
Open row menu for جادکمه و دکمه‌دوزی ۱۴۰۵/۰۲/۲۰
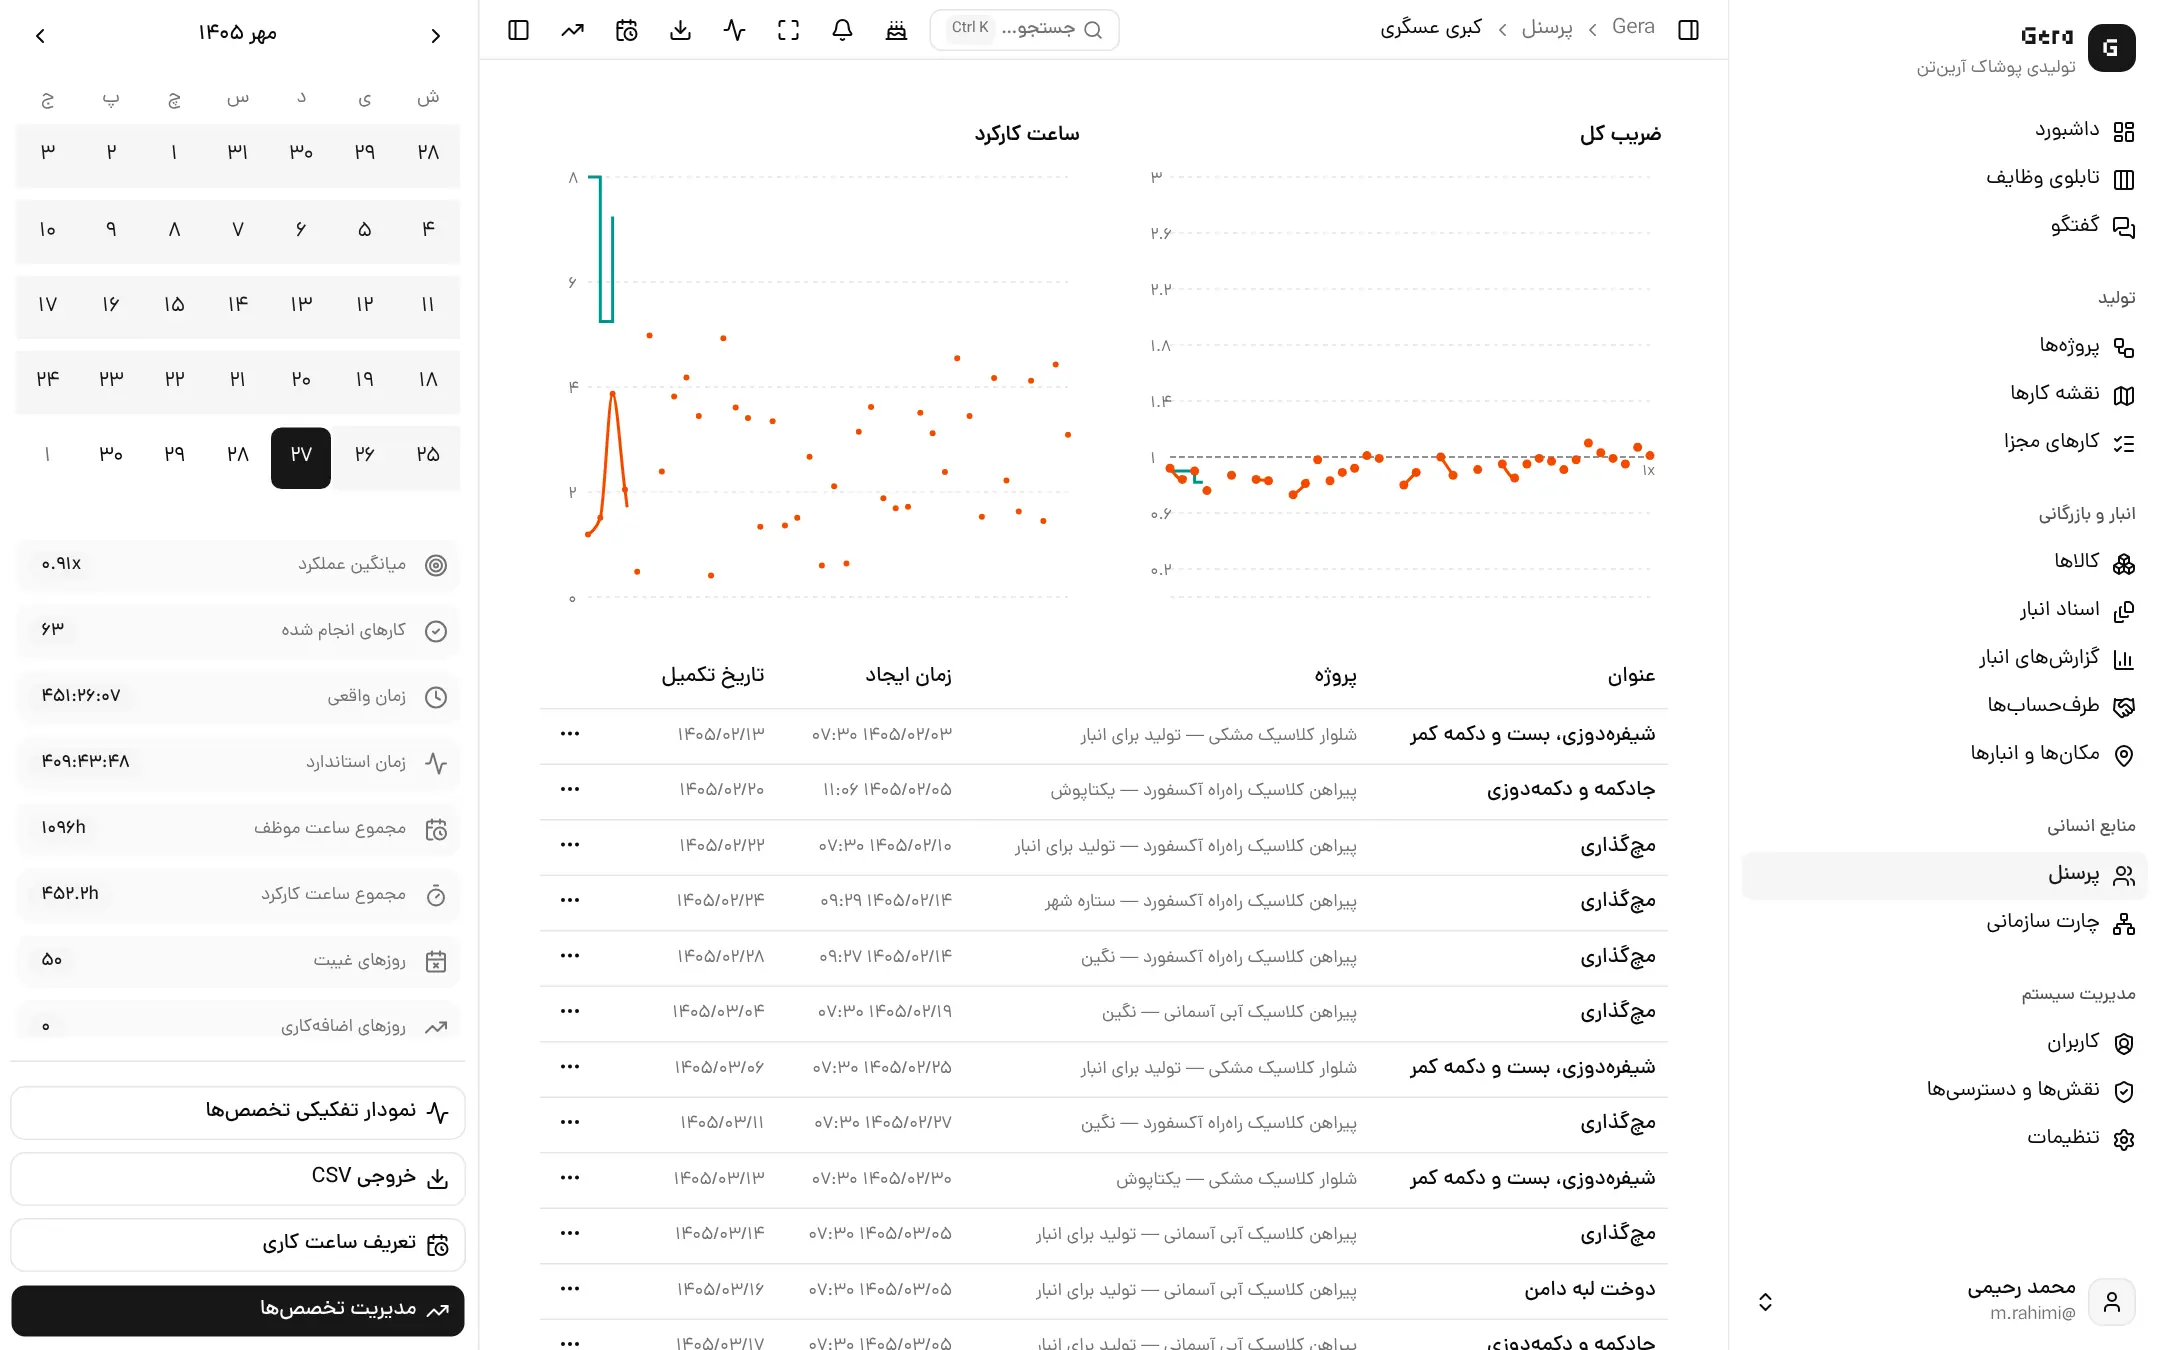click(x=570, y=790)
